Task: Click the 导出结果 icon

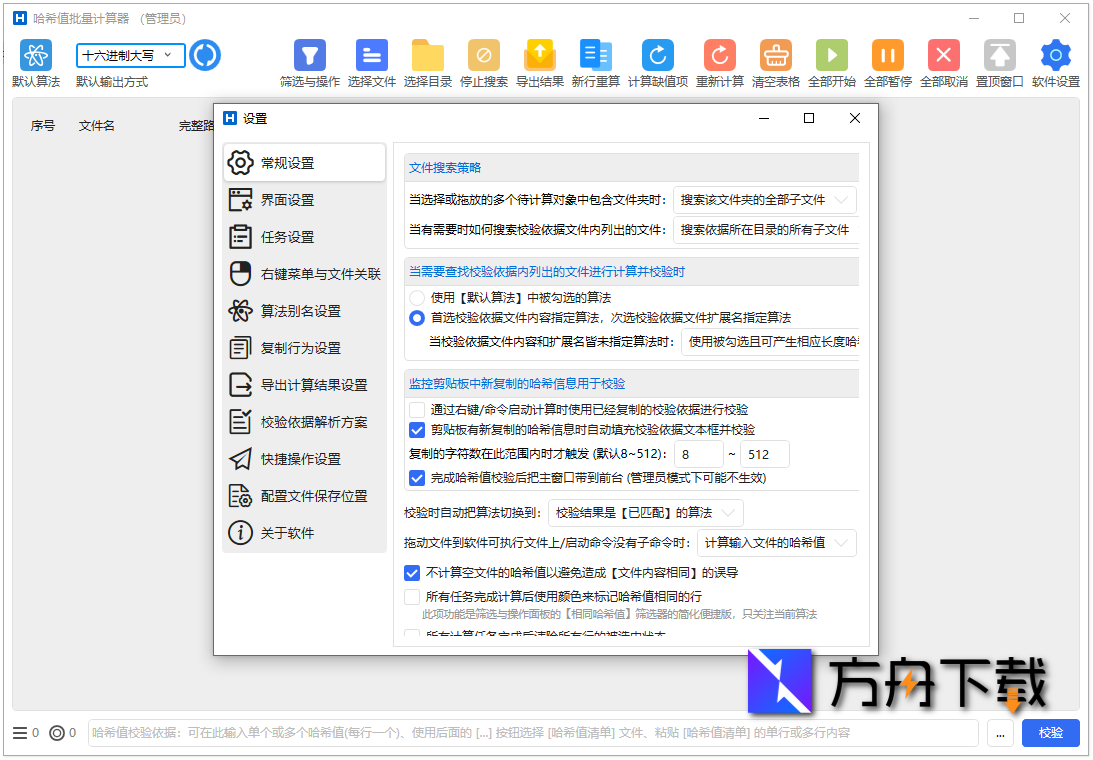Action: click(x=542, y=55)
